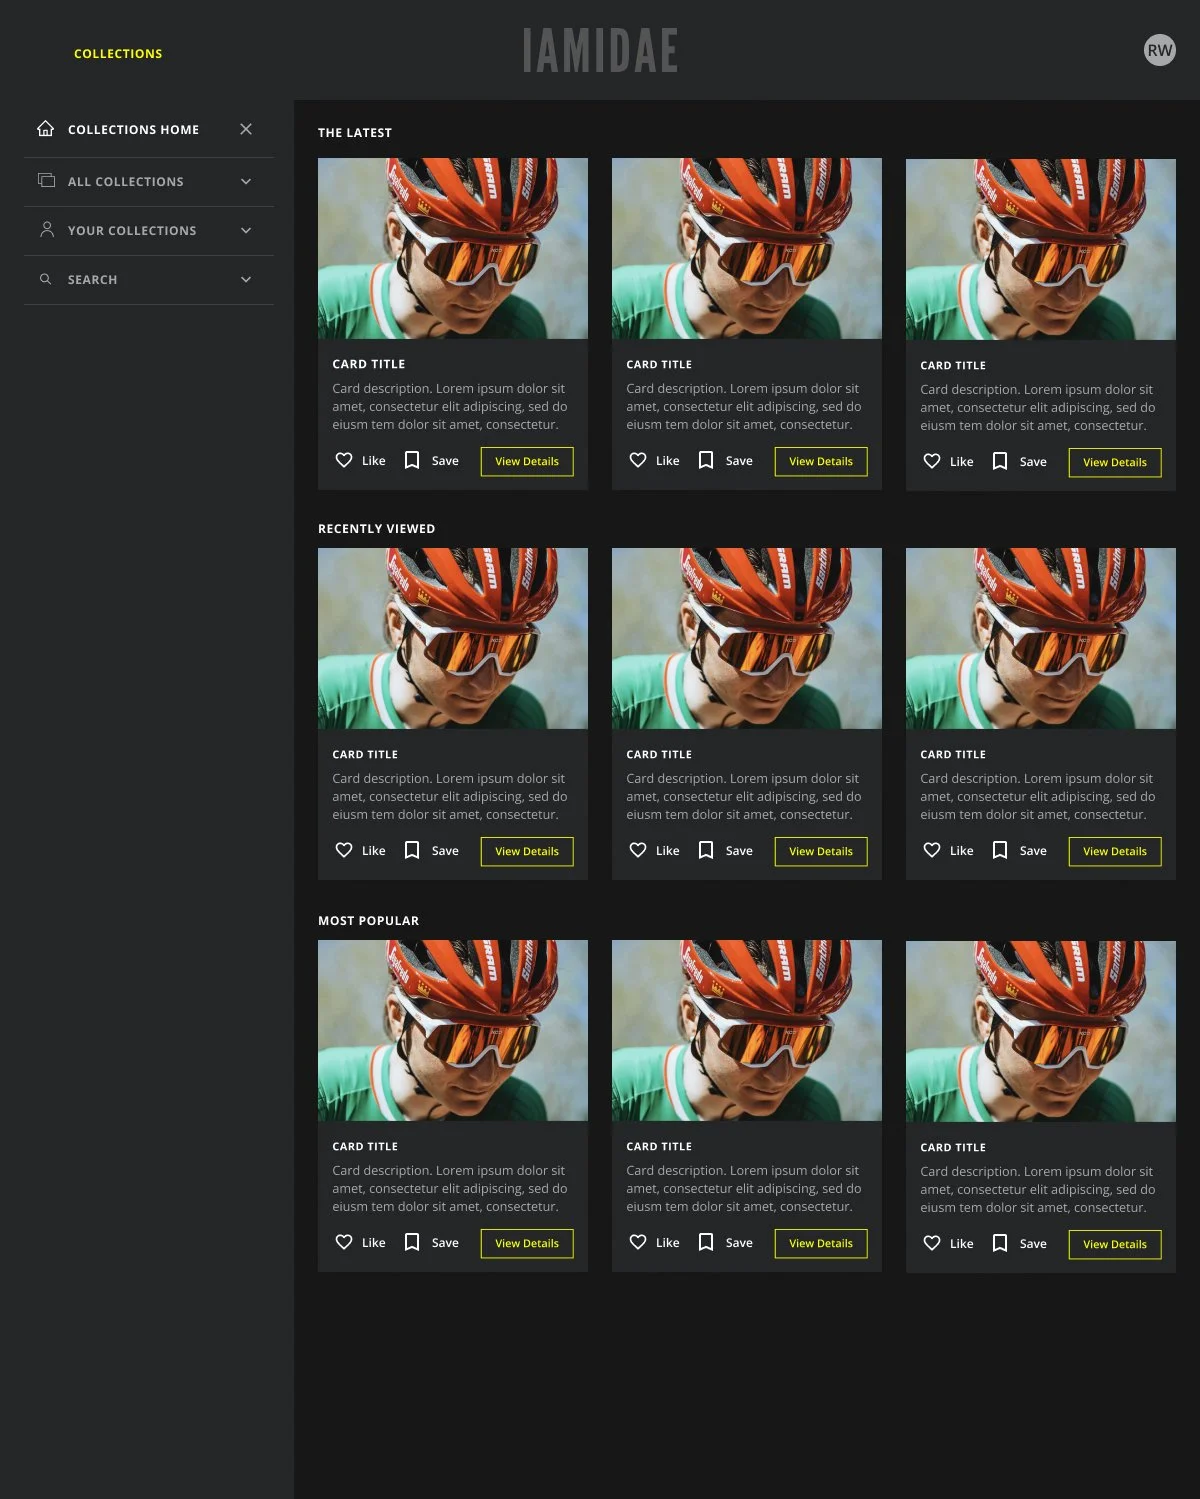
Task: Like the last Recently Viewed card
Action: [948, 850]
